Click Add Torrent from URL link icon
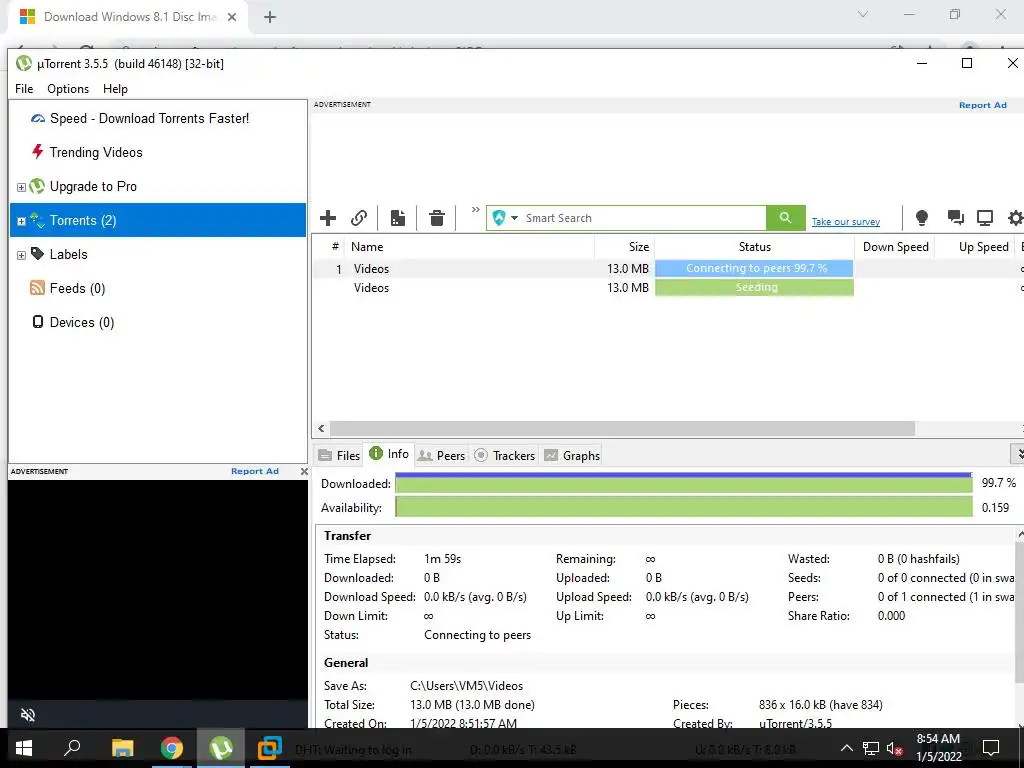The image size is (1024, 768). (359, 218)
